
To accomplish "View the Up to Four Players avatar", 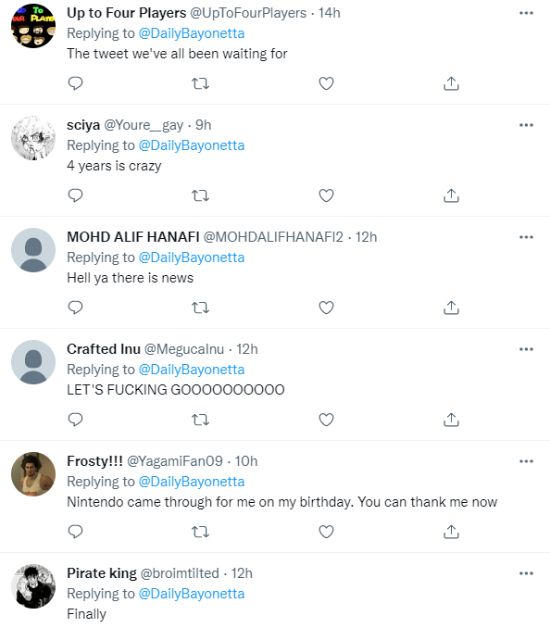I will coord(33,26).
